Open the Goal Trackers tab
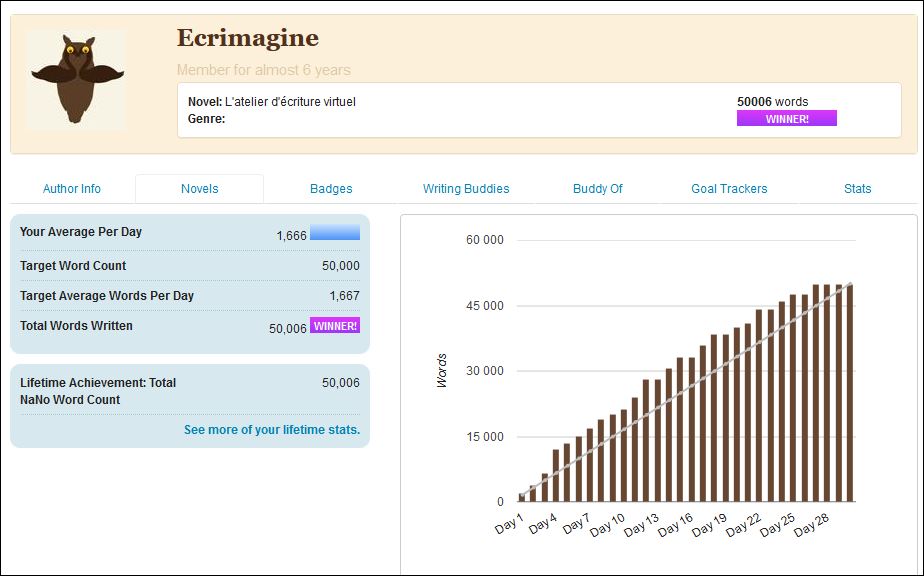This screenshot has height=576, width=924. pos(729,189)
